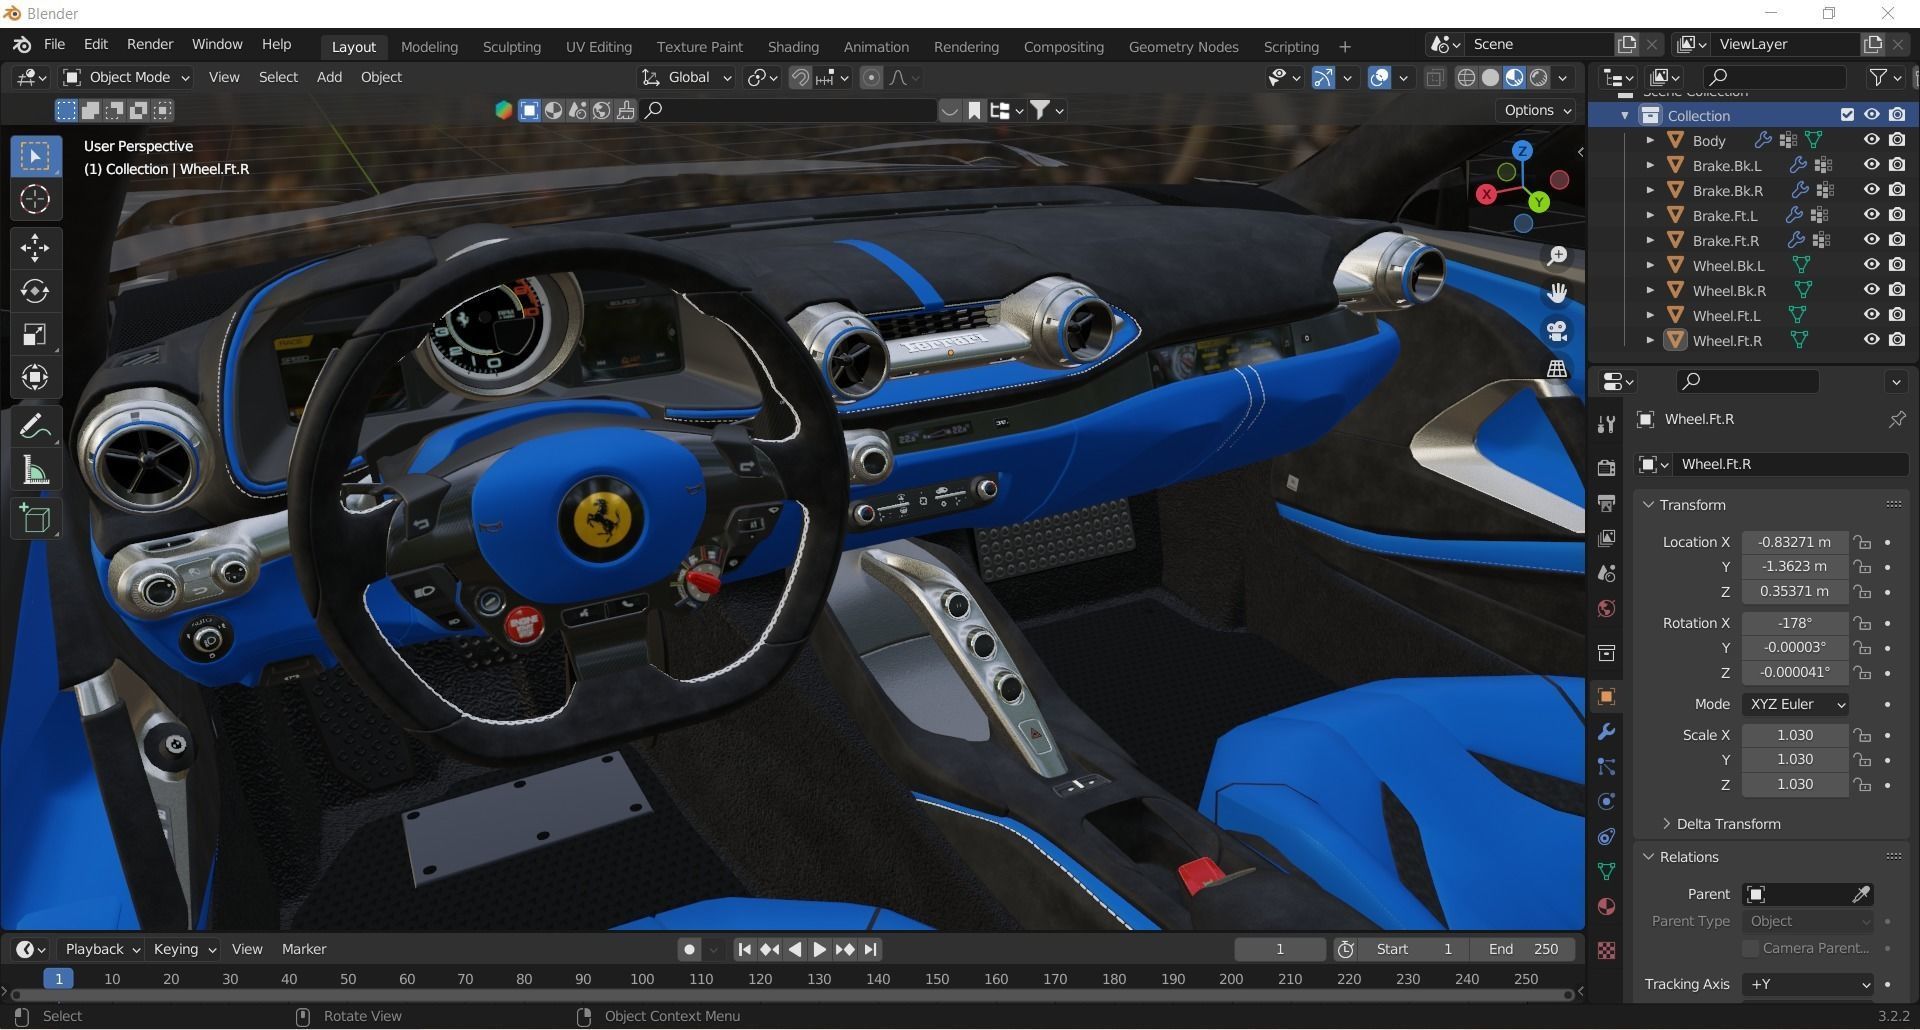Click the zoom magnifier viewport gizmo
1920x1030 pixels.
(1557, 257)
